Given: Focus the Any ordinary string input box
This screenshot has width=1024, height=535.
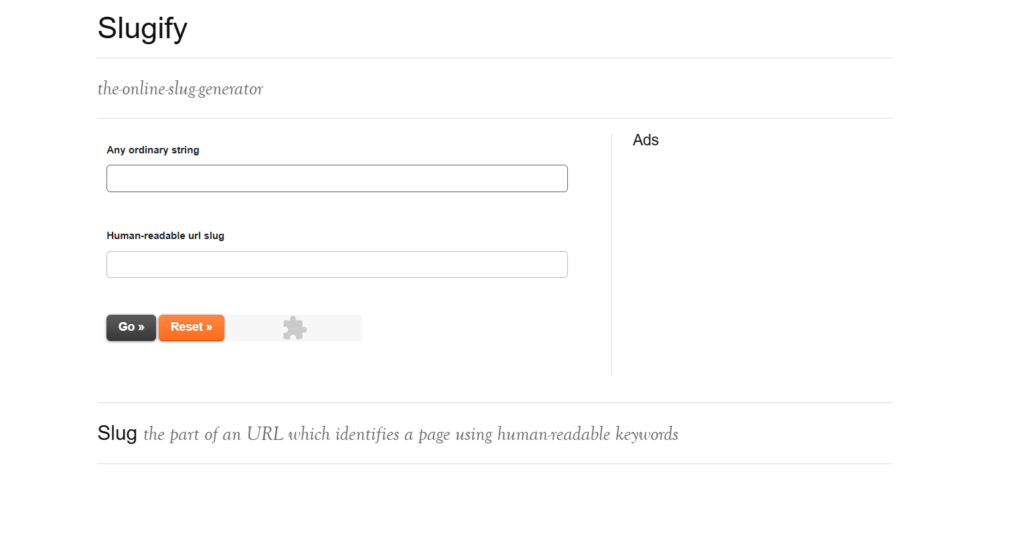Looking at the screenshot, I should [x=337, y=178].
